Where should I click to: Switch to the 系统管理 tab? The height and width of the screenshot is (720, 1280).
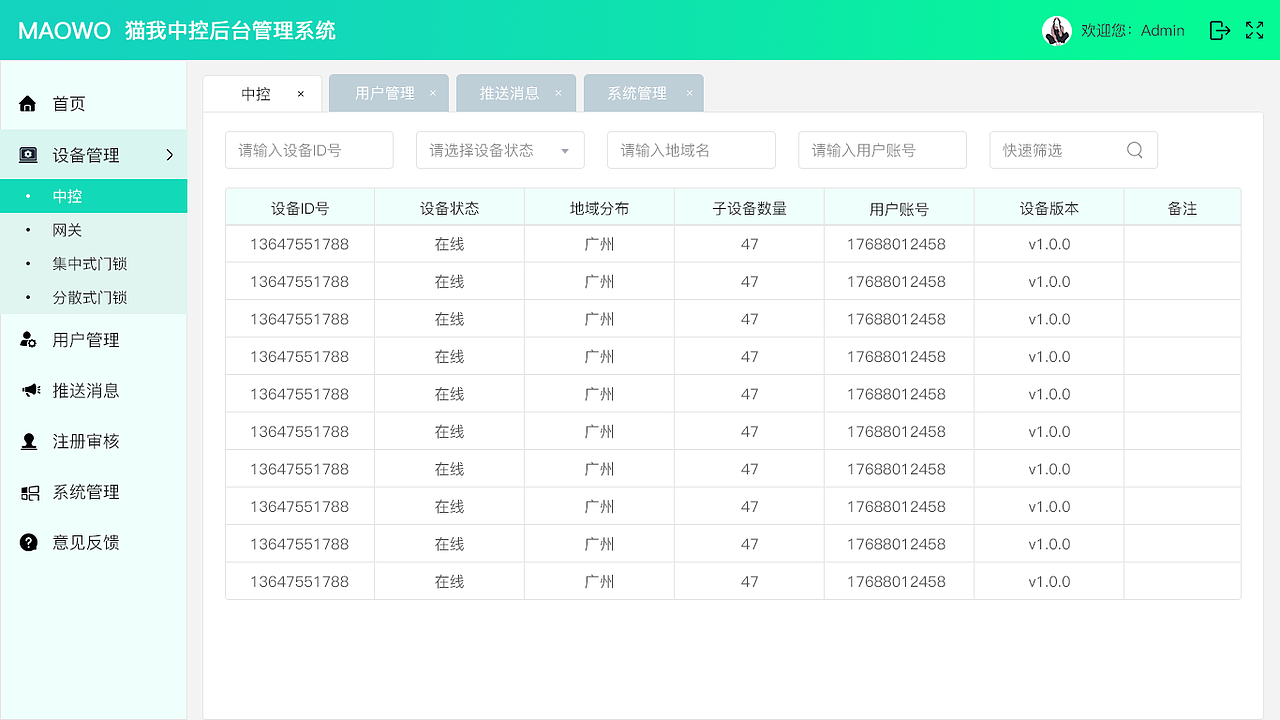click(x=644, y=93)
